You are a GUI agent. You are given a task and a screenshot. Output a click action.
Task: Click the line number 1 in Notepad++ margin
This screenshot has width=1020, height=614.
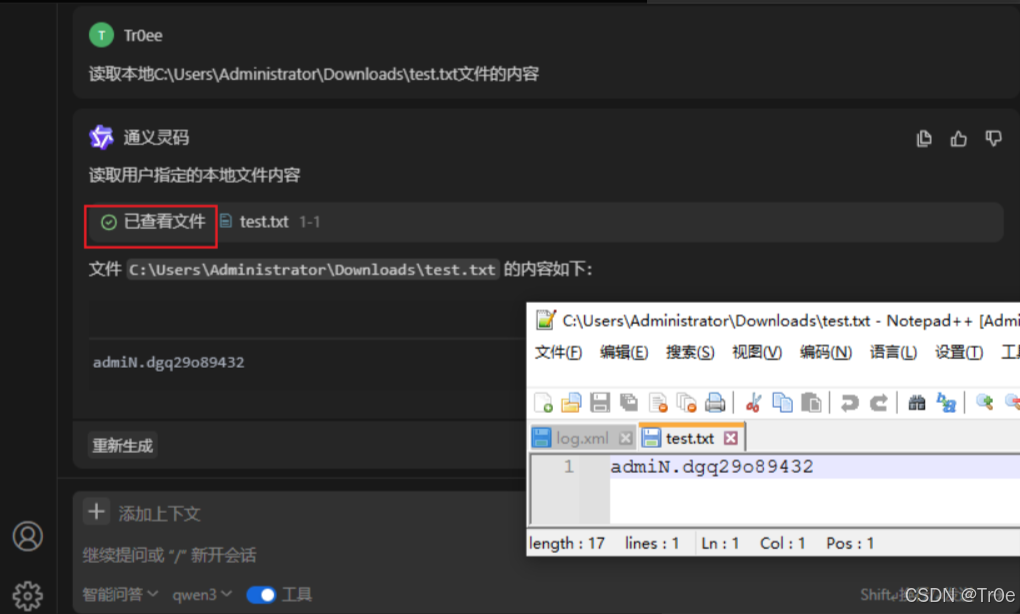coord(569,466)
